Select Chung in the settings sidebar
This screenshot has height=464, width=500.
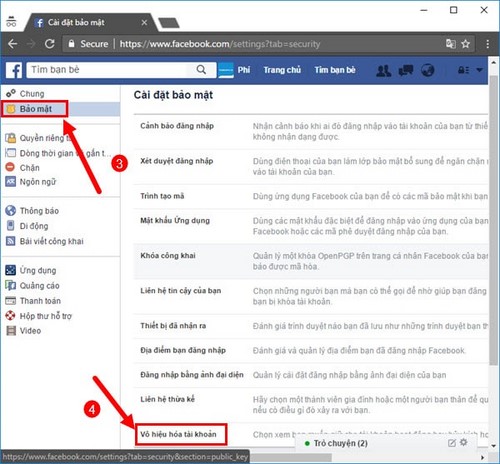pyautogui.click(x=32, y=94)
